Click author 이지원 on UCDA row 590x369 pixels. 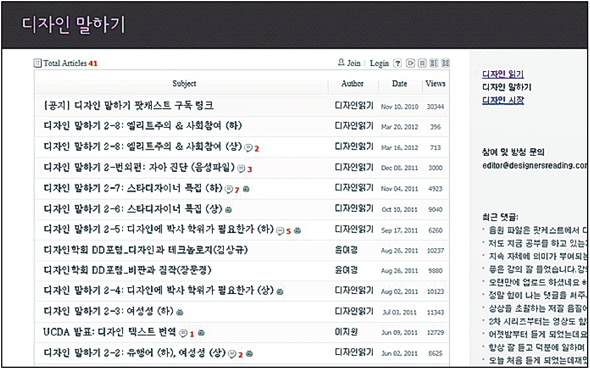click(x=346, y=332)
